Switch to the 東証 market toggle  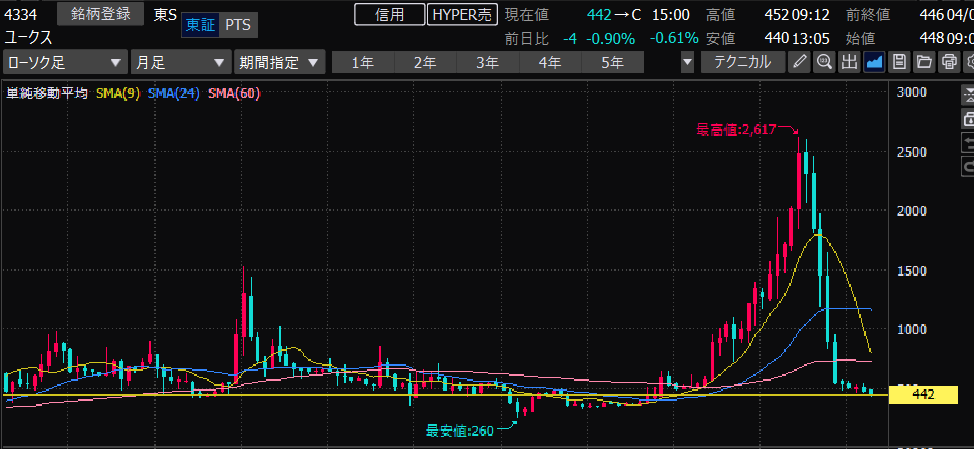tap(201, 25)
